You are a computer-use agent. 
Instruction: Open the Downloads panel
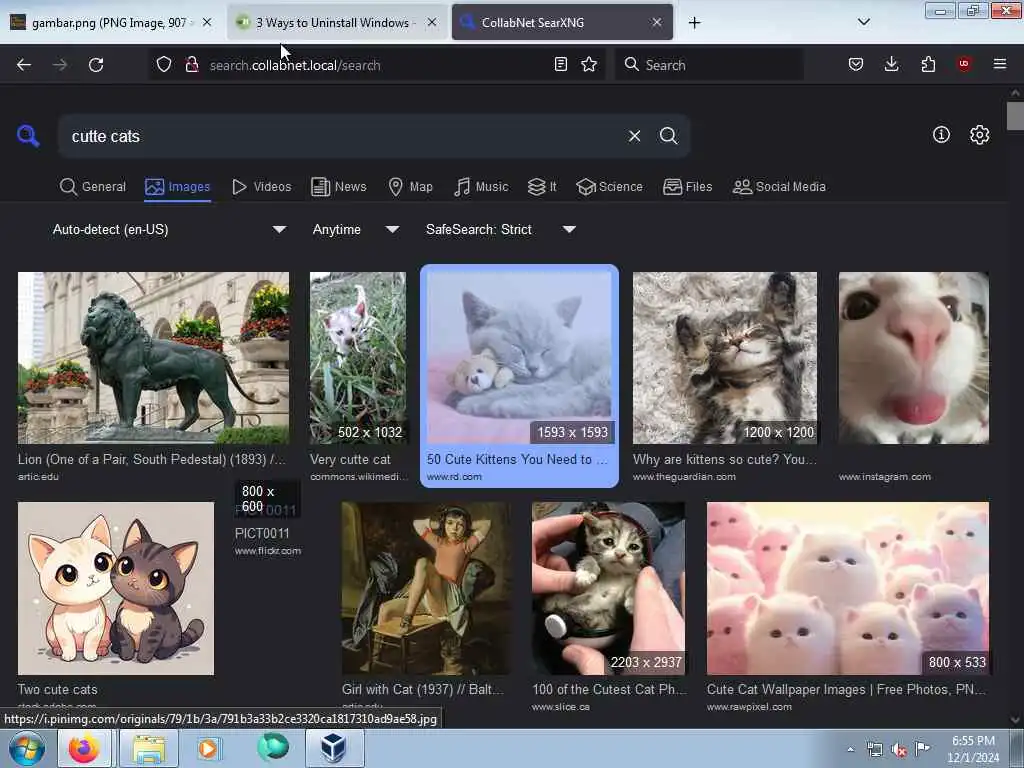891,64
